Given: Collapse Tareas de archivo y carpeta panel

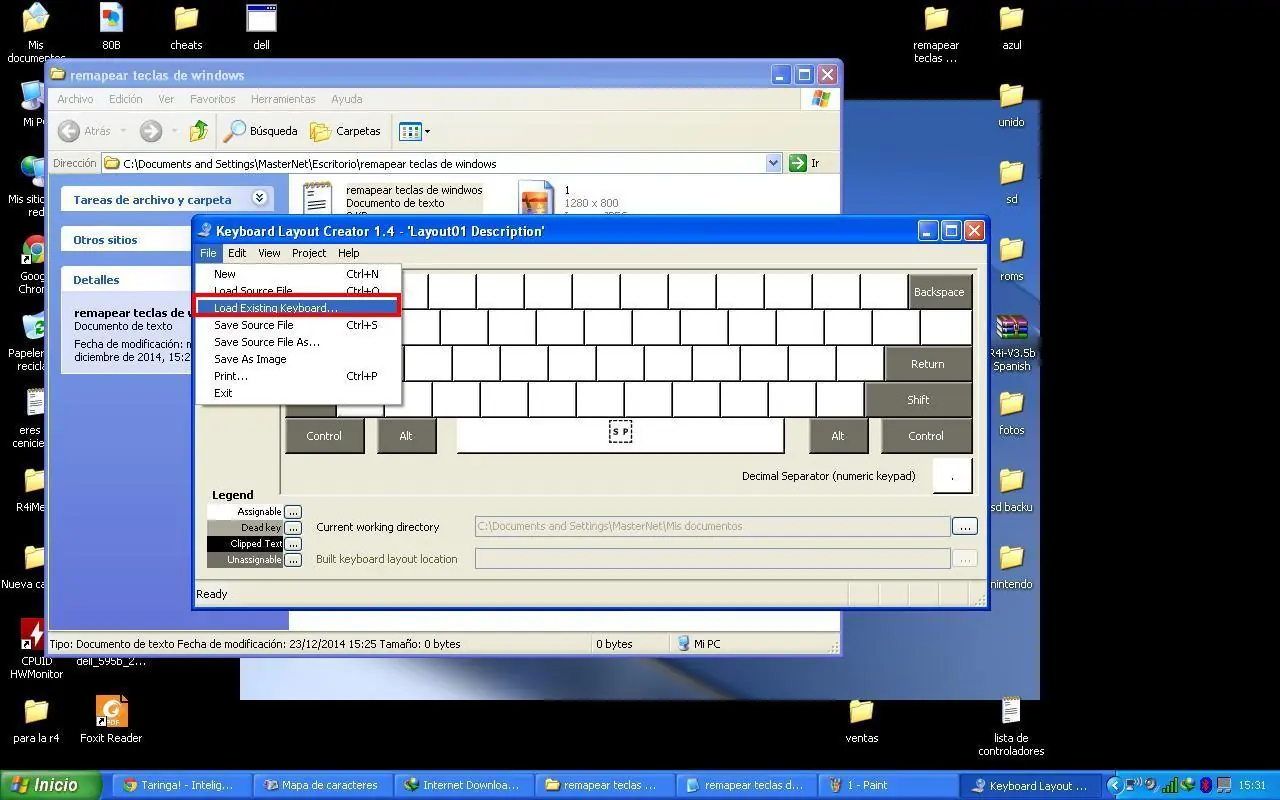Looking at the screenshot, I should (259, 199).
